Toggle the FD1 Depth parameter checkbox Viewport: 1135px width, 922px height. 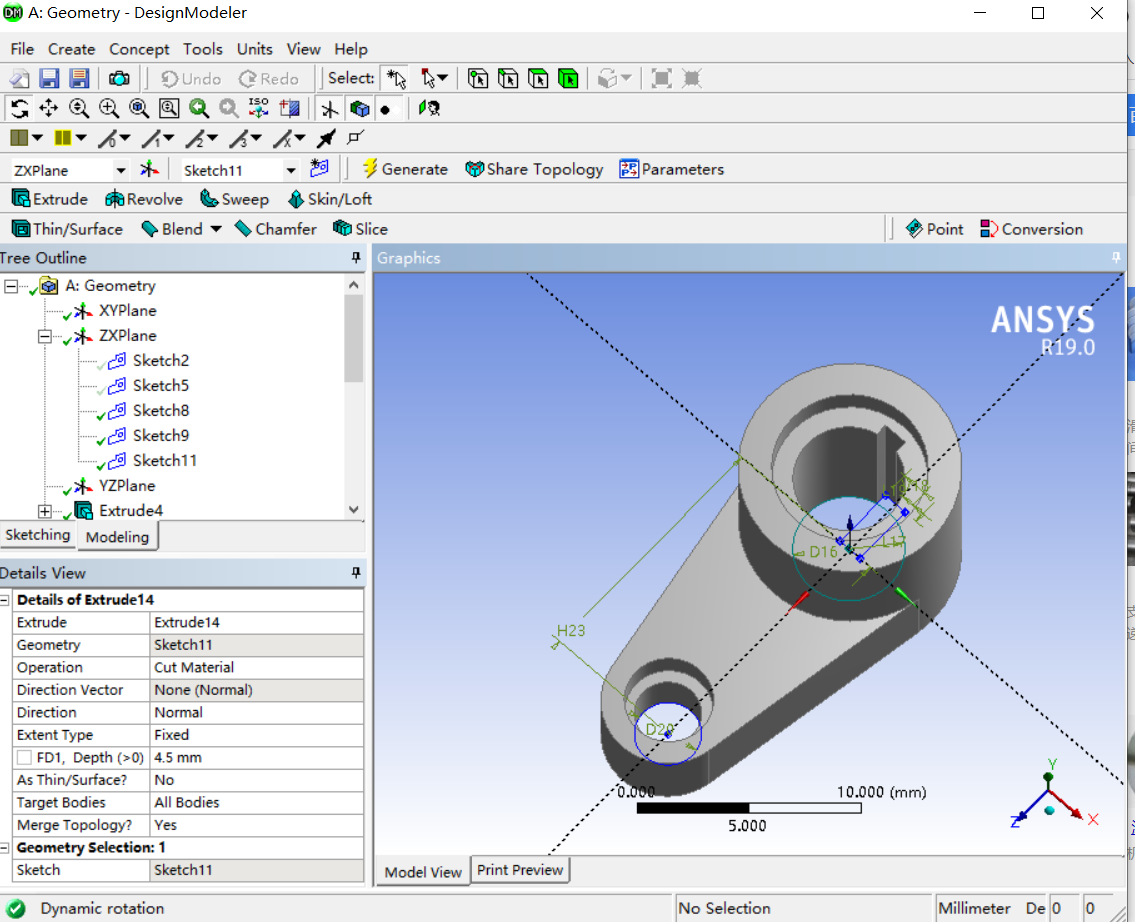click(25, 757)
